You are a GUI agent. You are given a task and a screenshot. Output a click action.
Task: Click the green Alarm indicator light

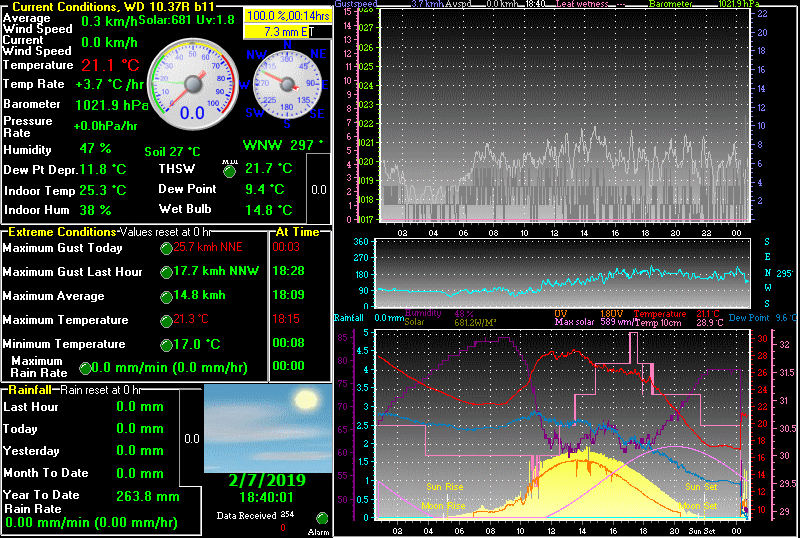click(x=322, y=519)
